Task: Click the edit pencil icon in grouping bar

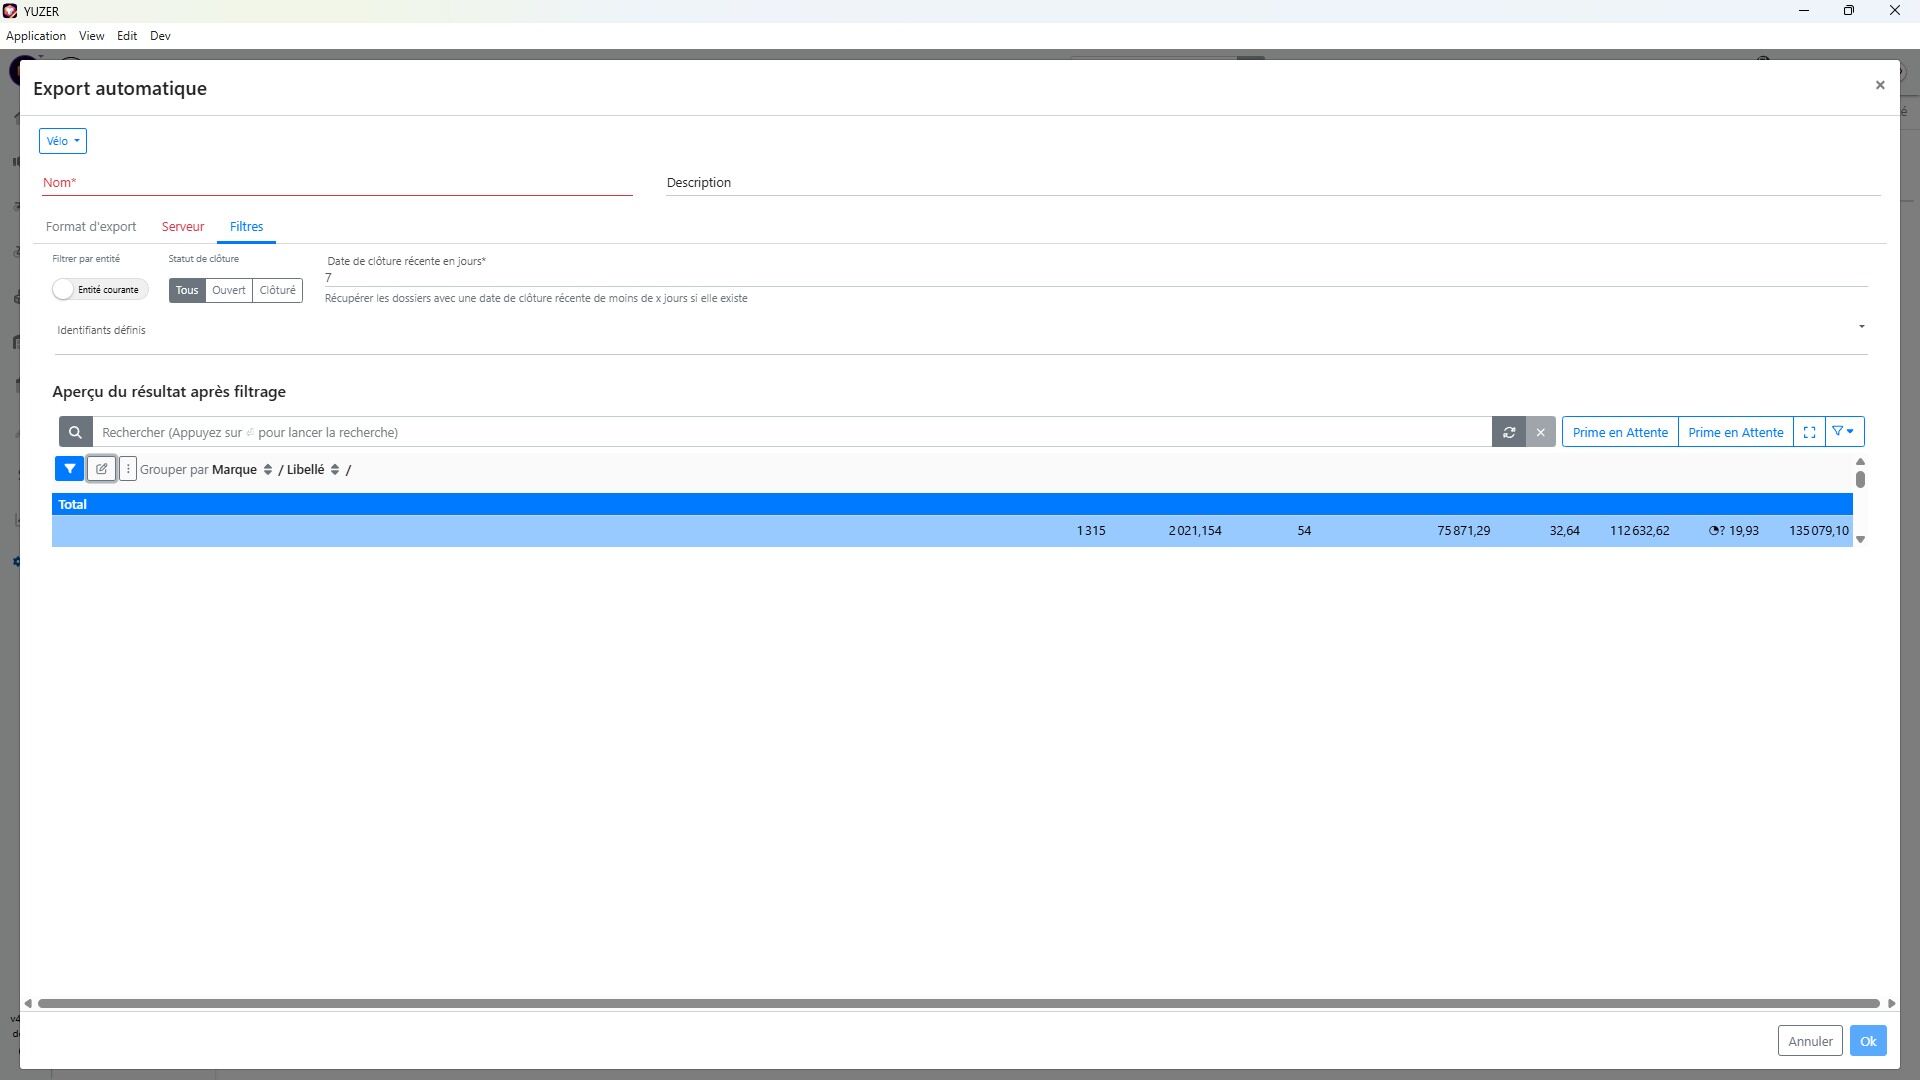Action: 101,469
